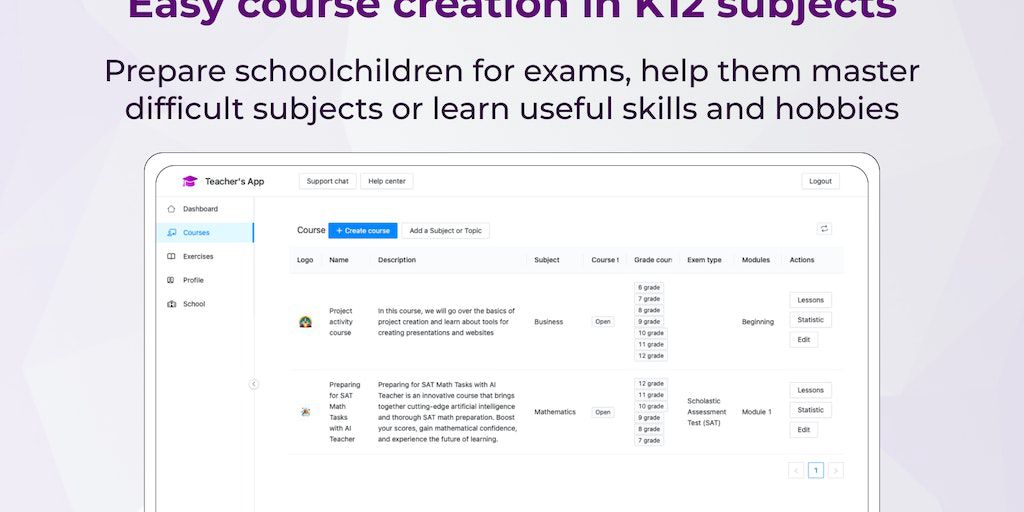Click the Modules column header
This screenshot has height=512, width=1024.
click(x=756, y=260)
